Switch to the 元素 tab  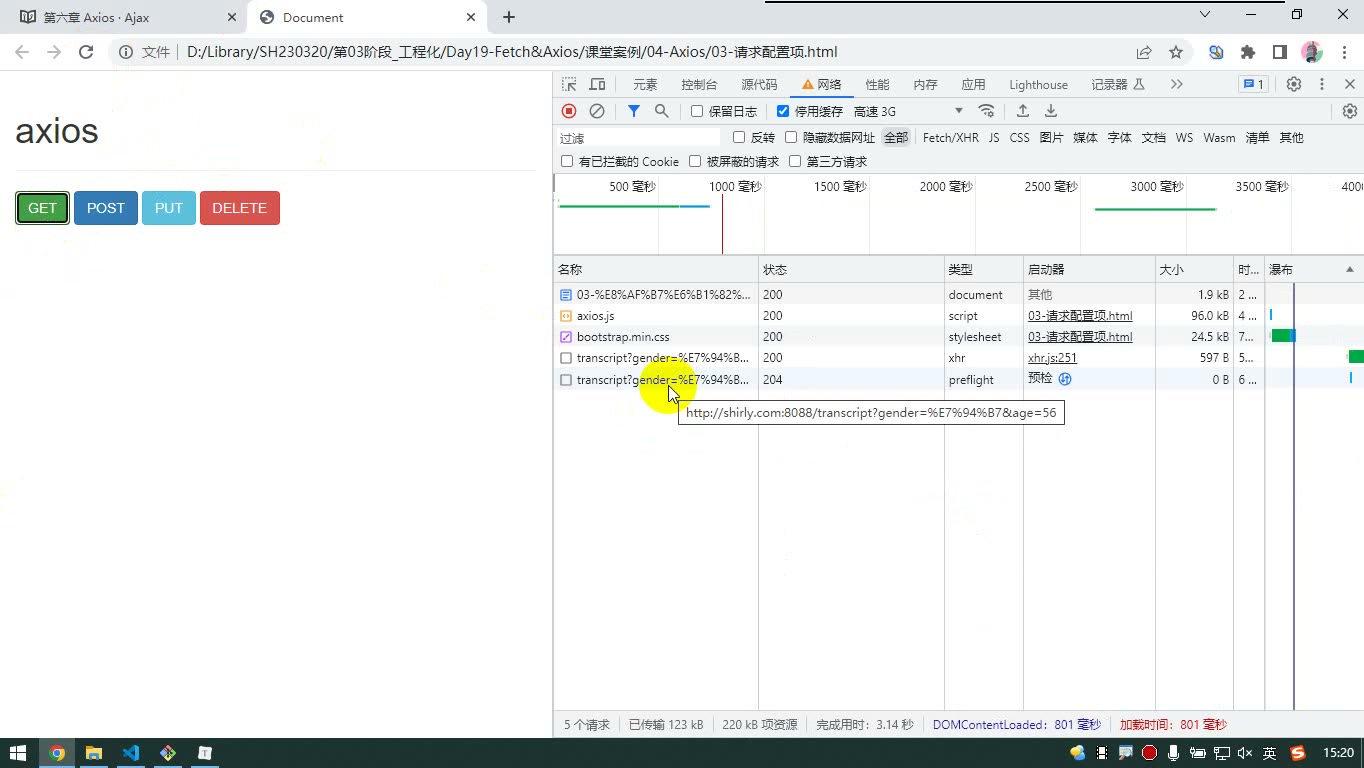tap(645, 85)
